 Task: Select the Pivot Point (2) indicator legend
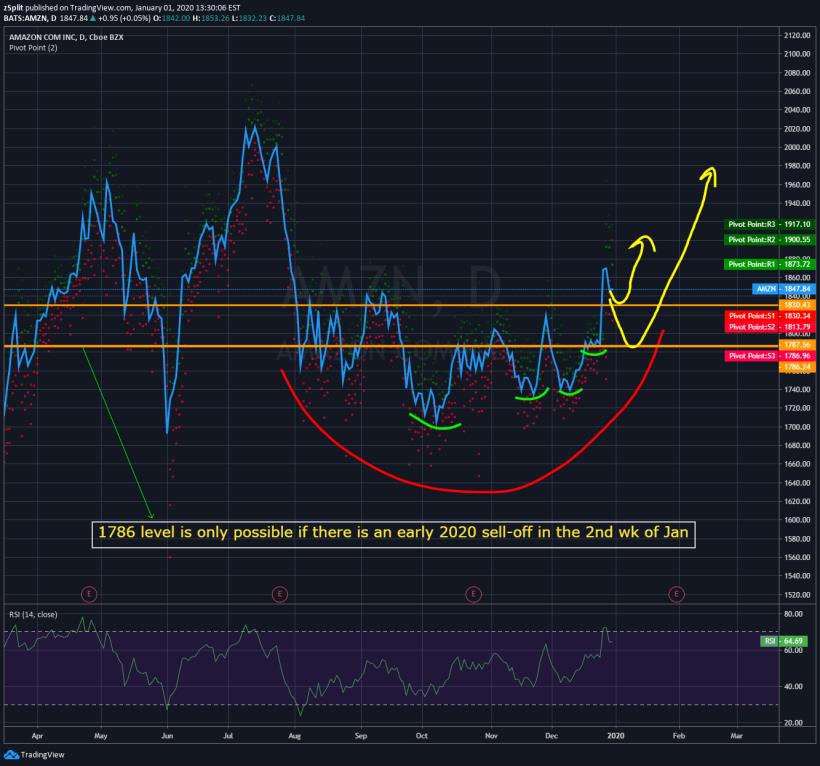(36, 48)
